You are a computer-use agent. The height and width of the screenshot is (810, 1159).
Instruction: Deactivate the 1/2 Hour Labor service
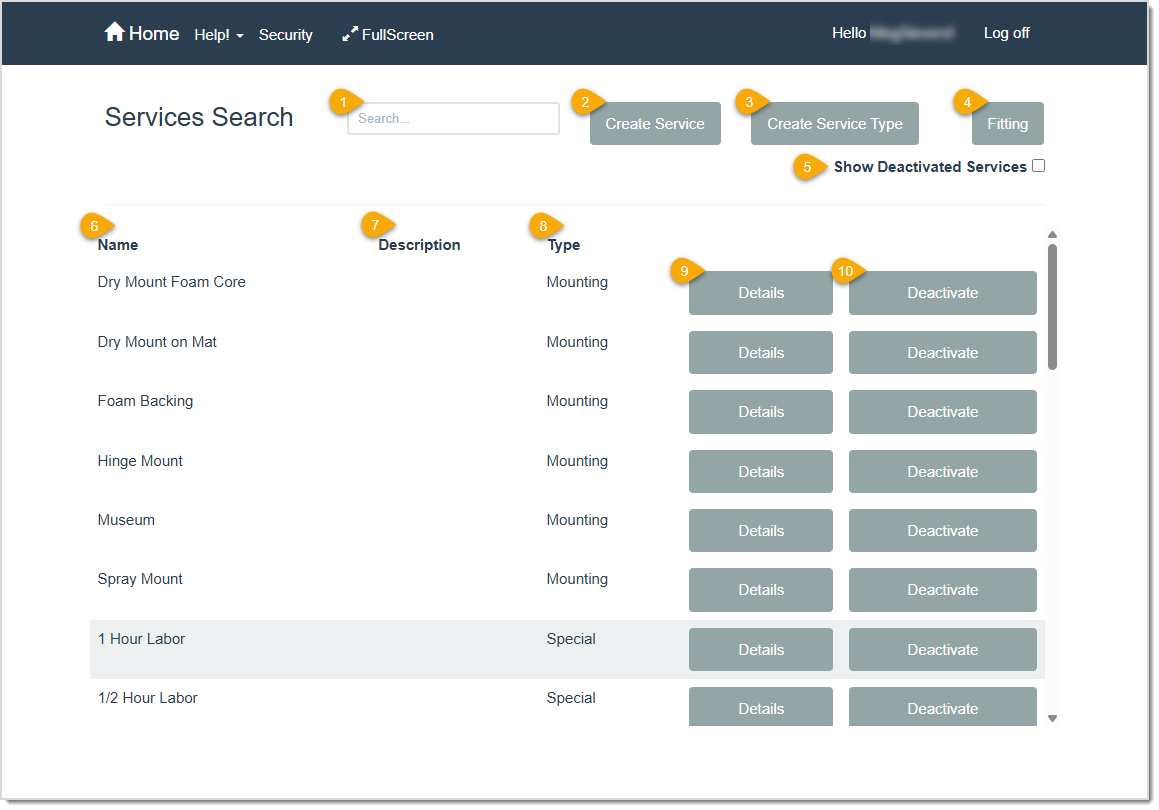942,707
